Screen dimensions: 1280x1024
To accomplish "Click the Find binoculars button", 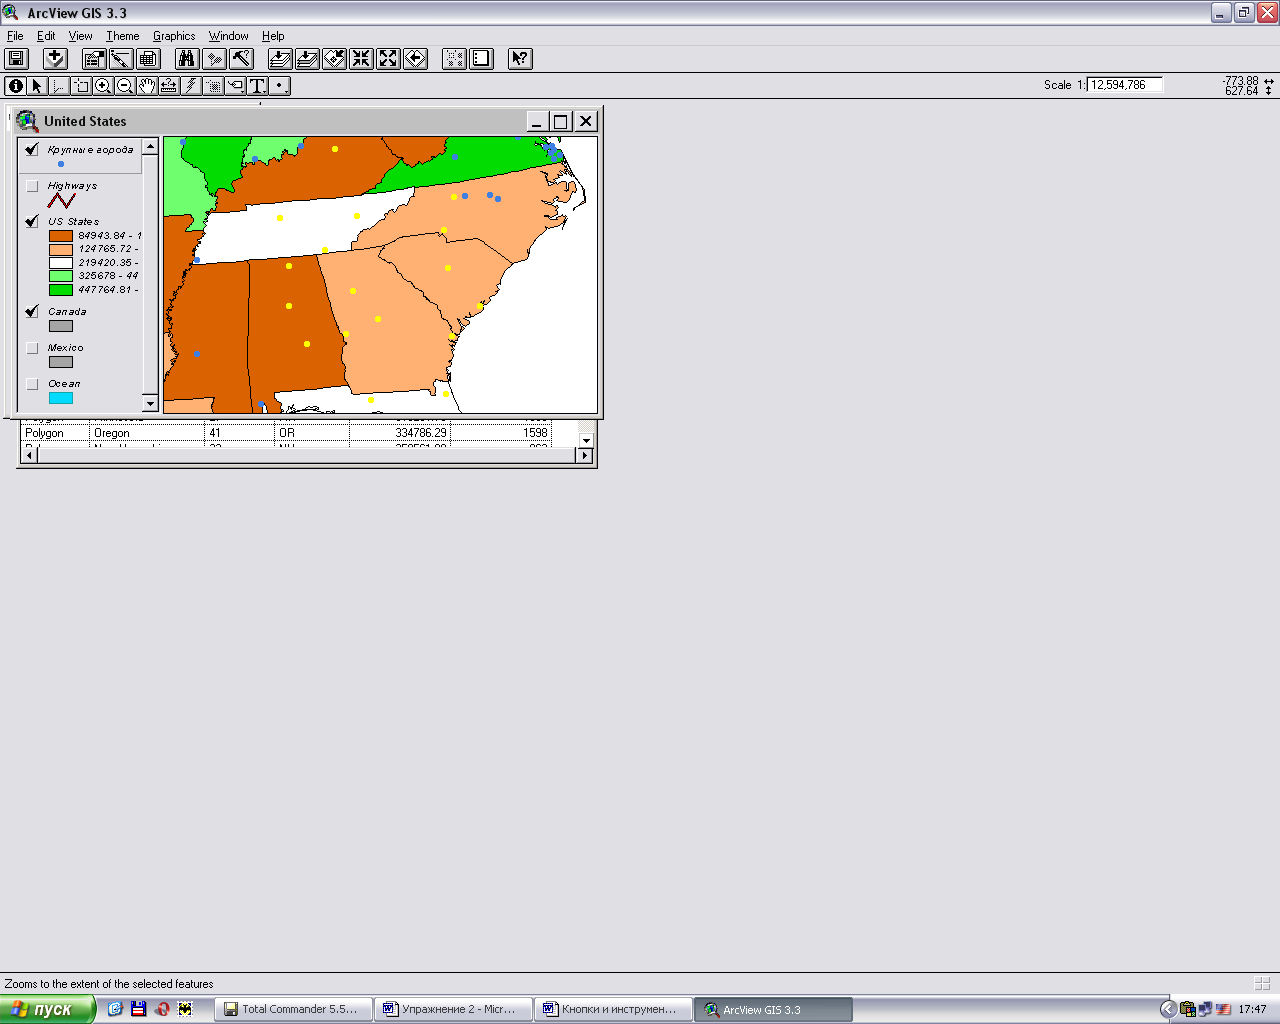I will point(187,59).
